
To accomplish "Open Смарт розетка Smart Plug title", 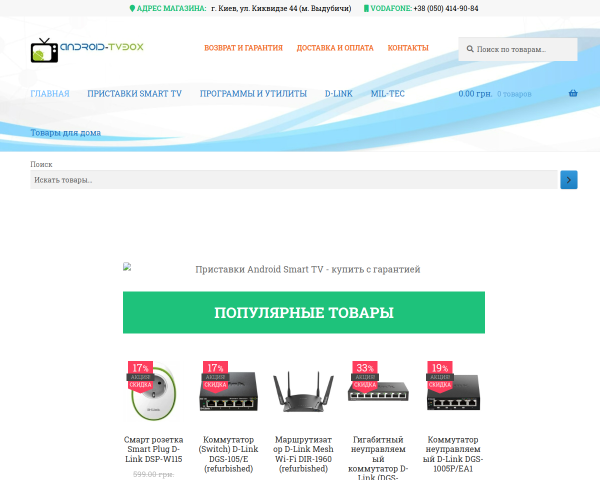I will [153, 449].
